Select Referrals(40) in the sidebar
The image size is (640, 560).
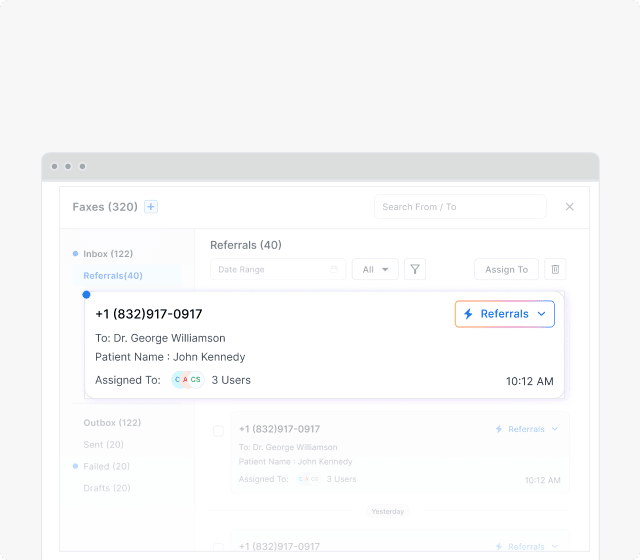tap(113, 276)
